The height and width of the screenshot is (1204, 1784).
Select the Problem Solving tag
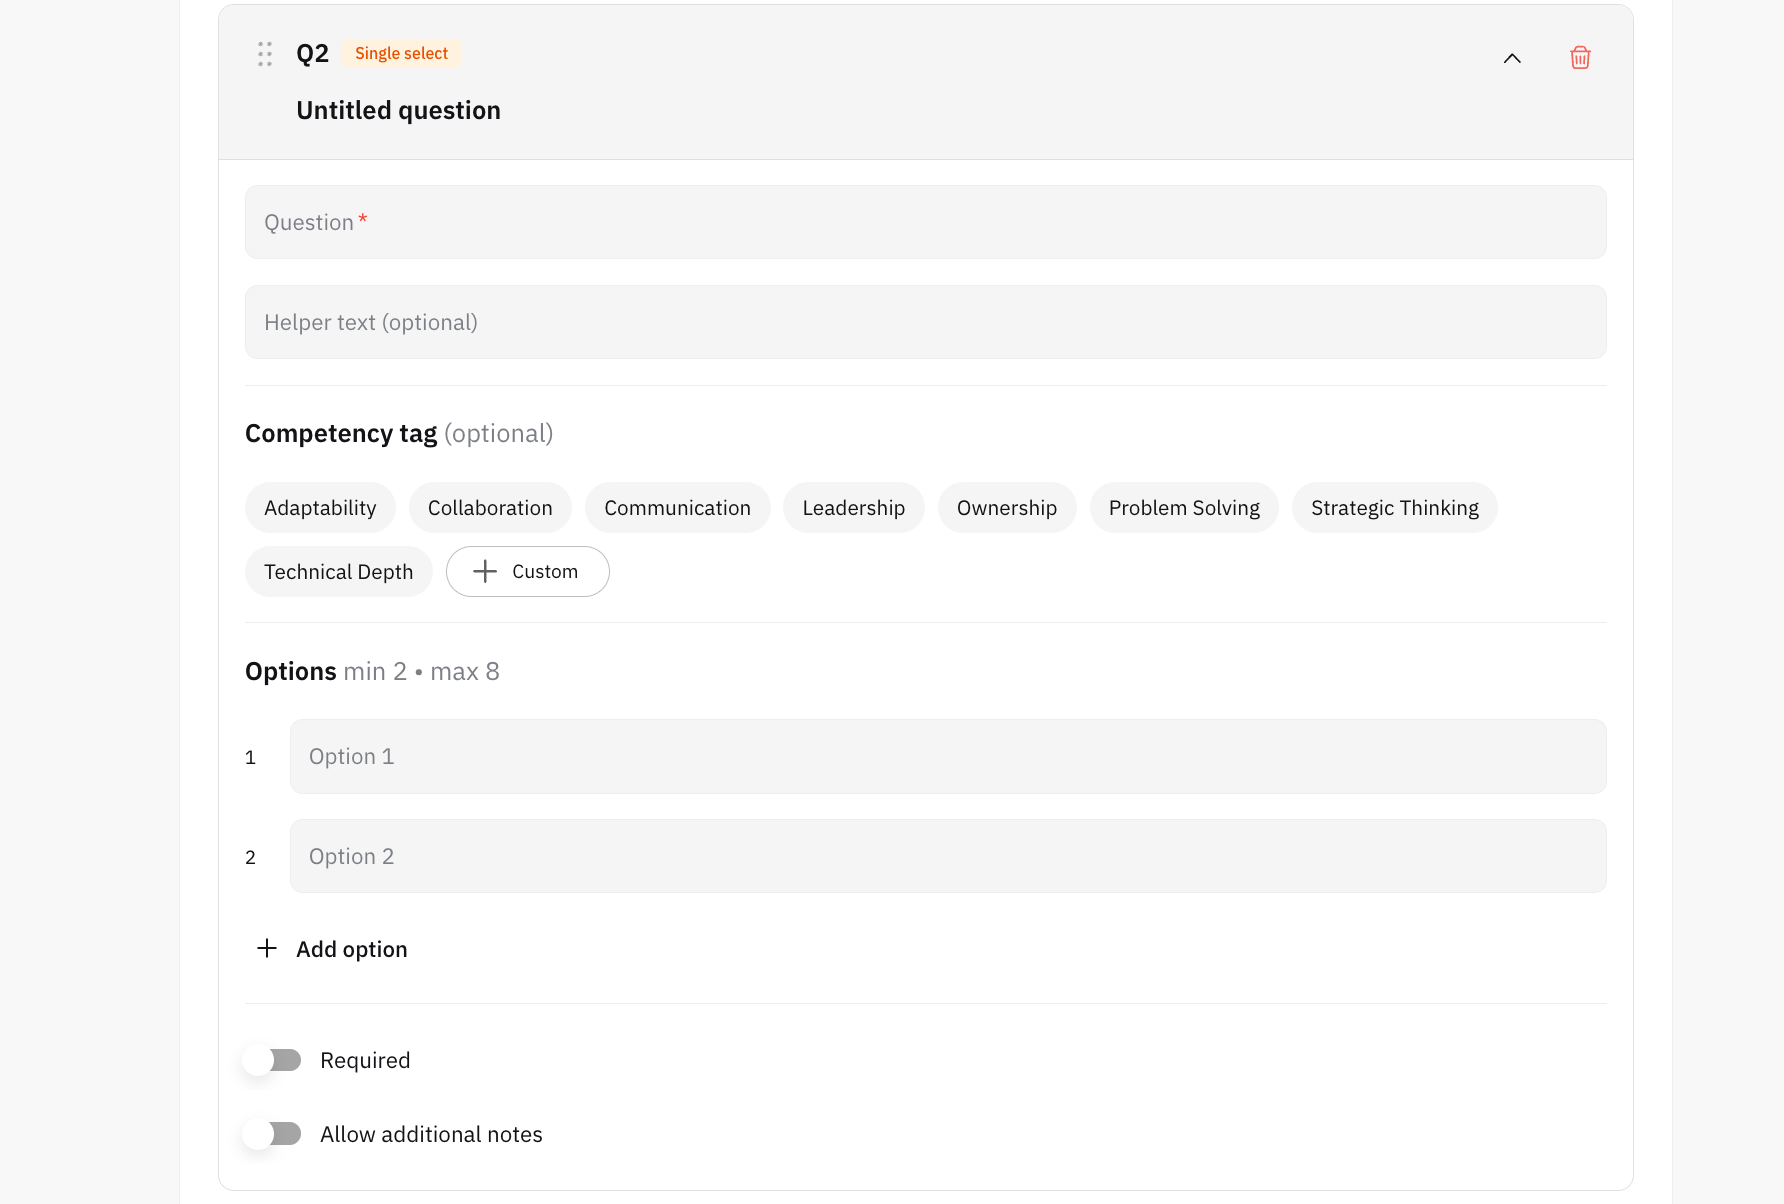click(x=1184, y=508)
